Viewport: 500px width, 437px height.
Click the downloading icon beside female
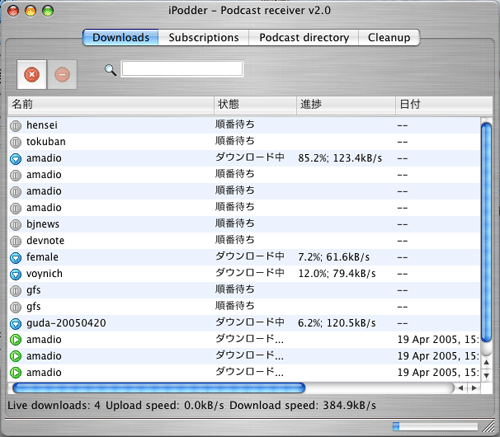[15, 258]
